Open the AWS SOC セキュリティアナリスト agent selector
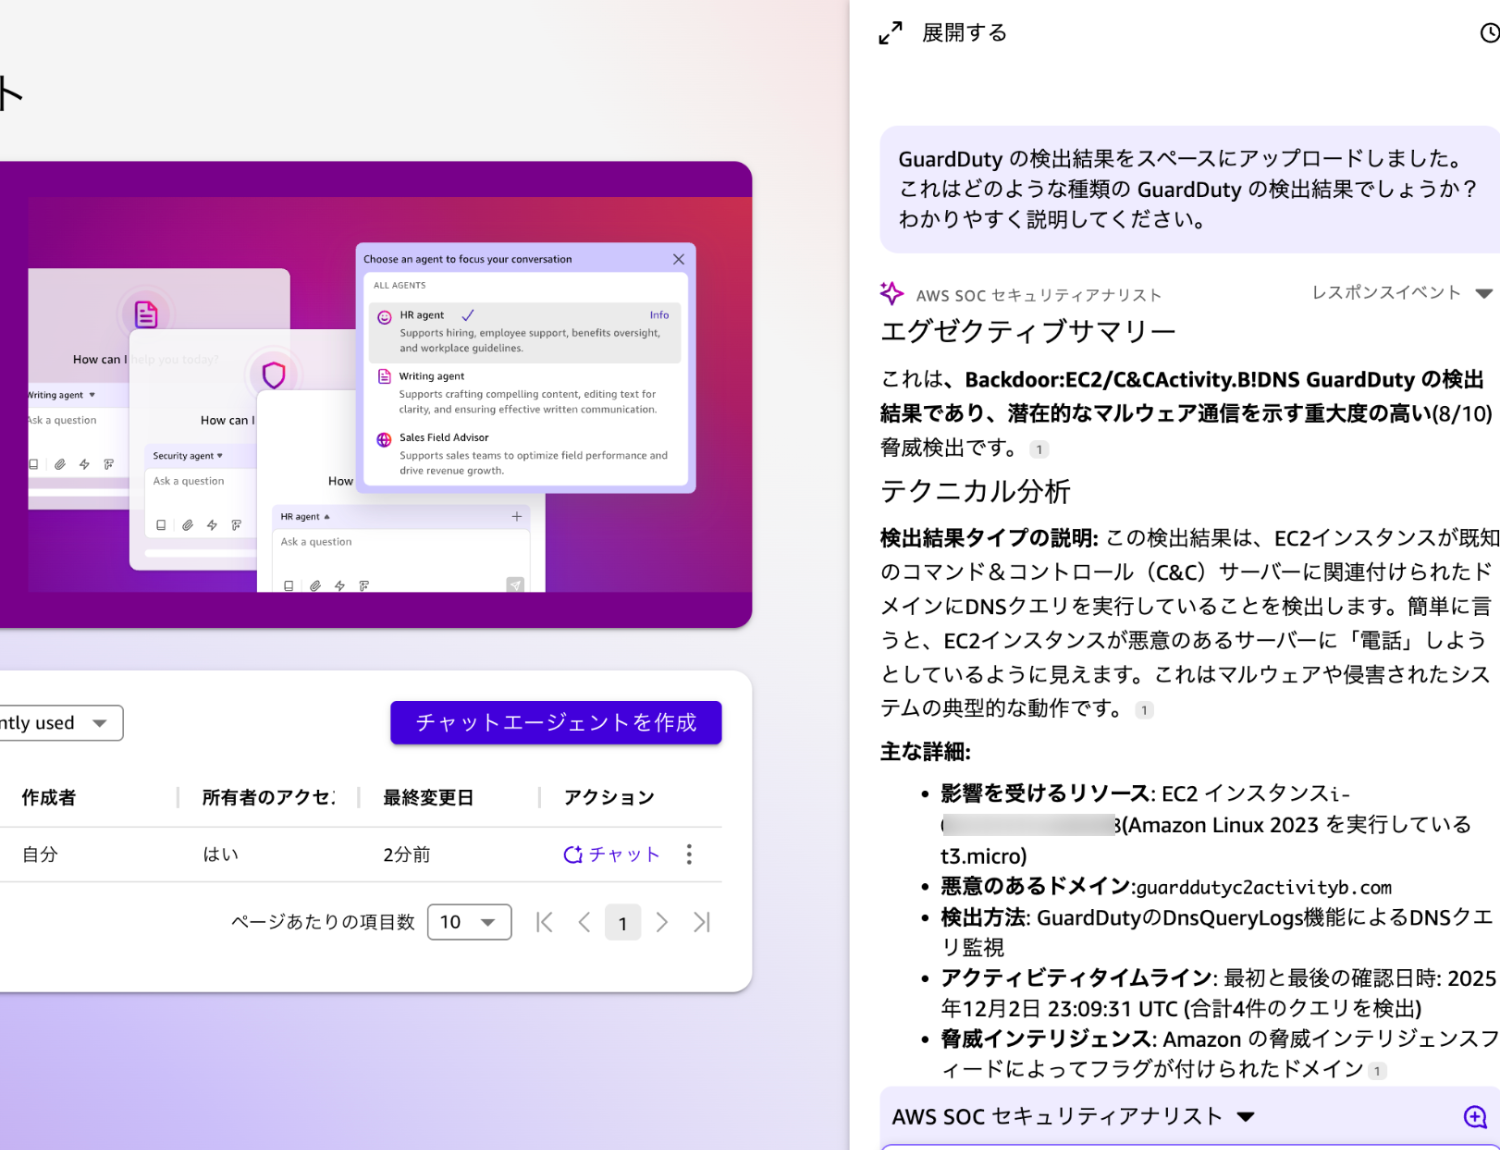 (x=1073, y=1117)
